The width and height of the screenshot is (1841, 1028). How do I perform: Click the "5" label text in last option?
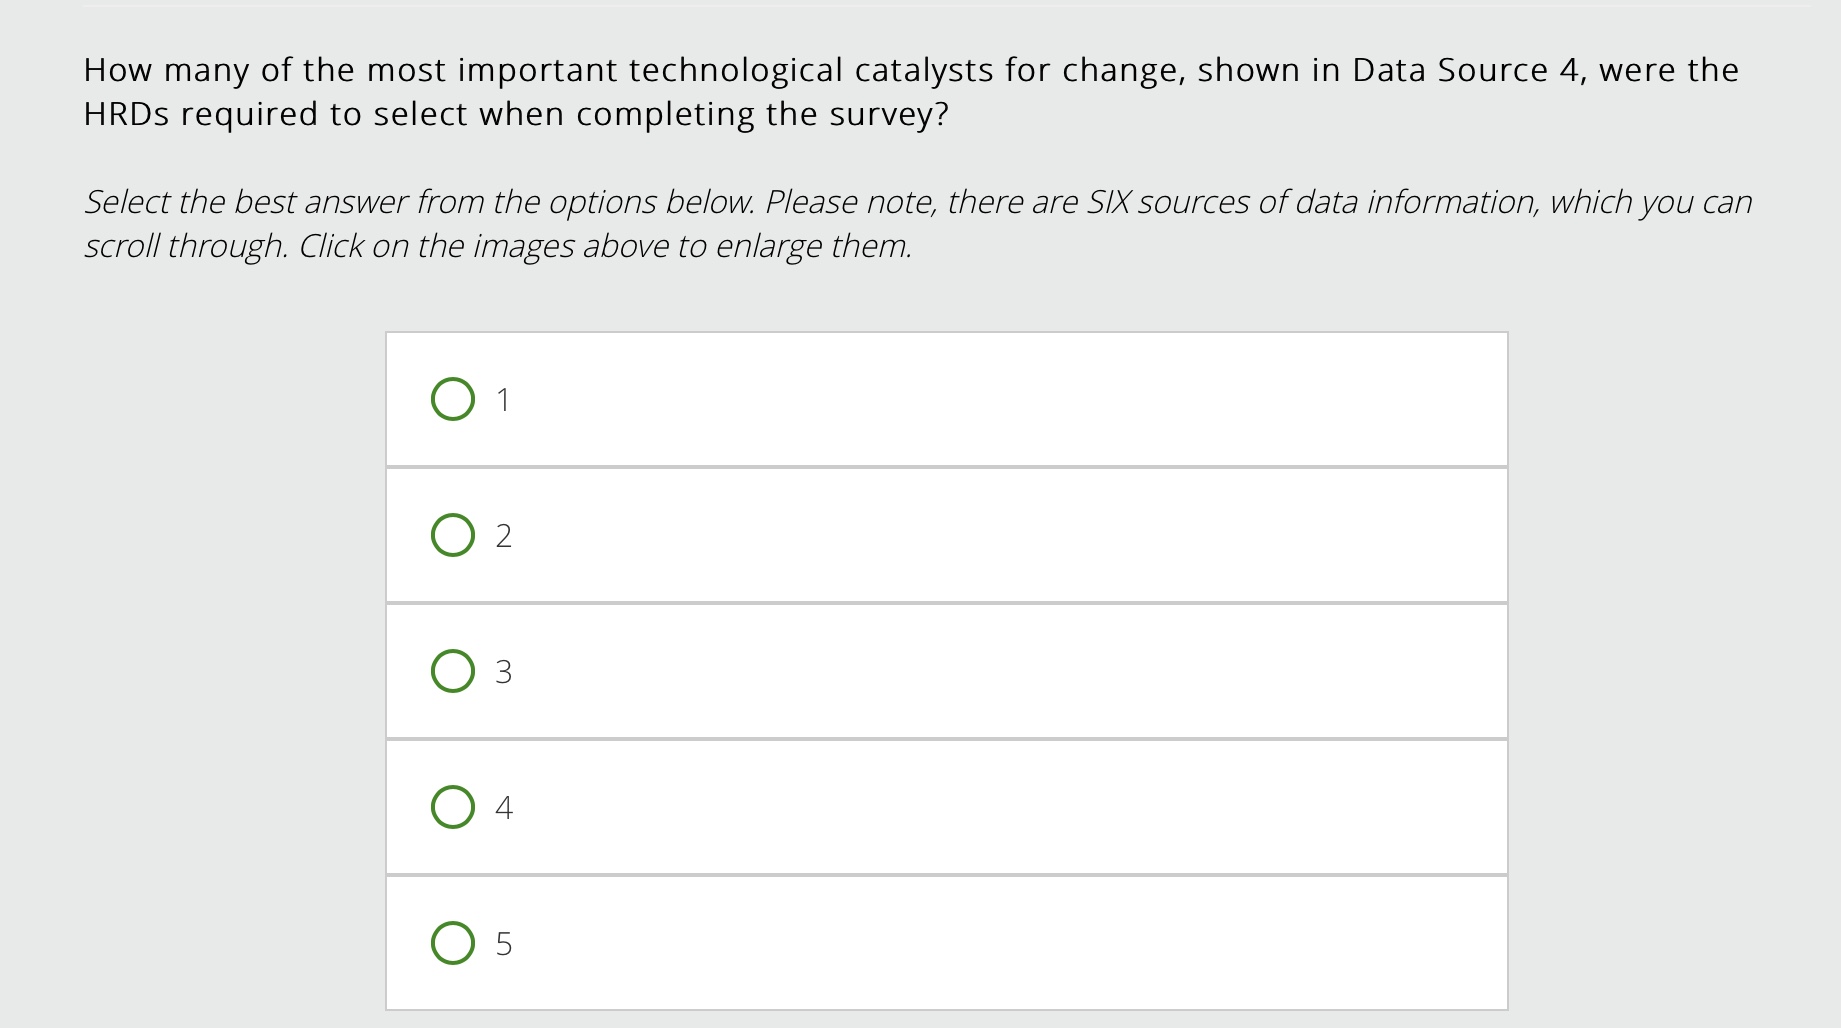(503, 944)
